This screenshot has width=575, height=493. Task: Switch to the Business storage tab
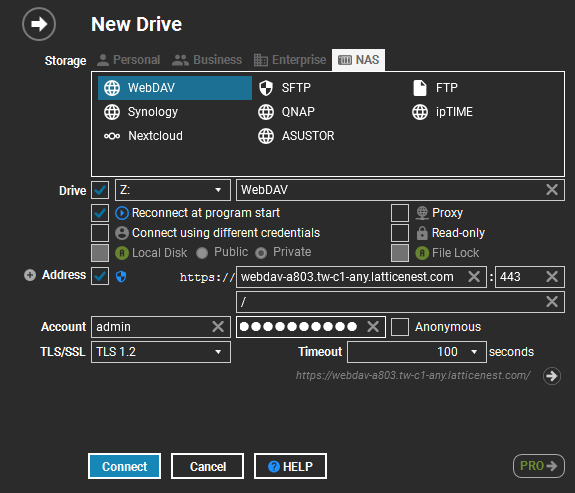click(207, 60)
